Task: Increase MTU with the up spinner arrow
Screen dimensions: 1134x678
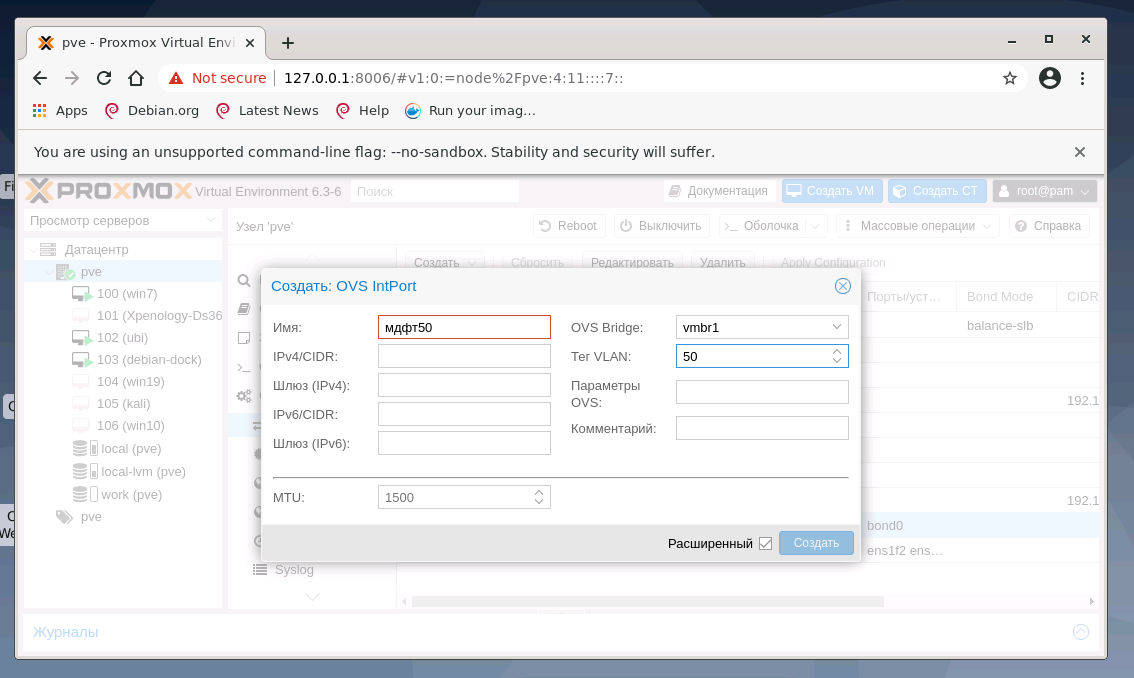Action: 539,492
